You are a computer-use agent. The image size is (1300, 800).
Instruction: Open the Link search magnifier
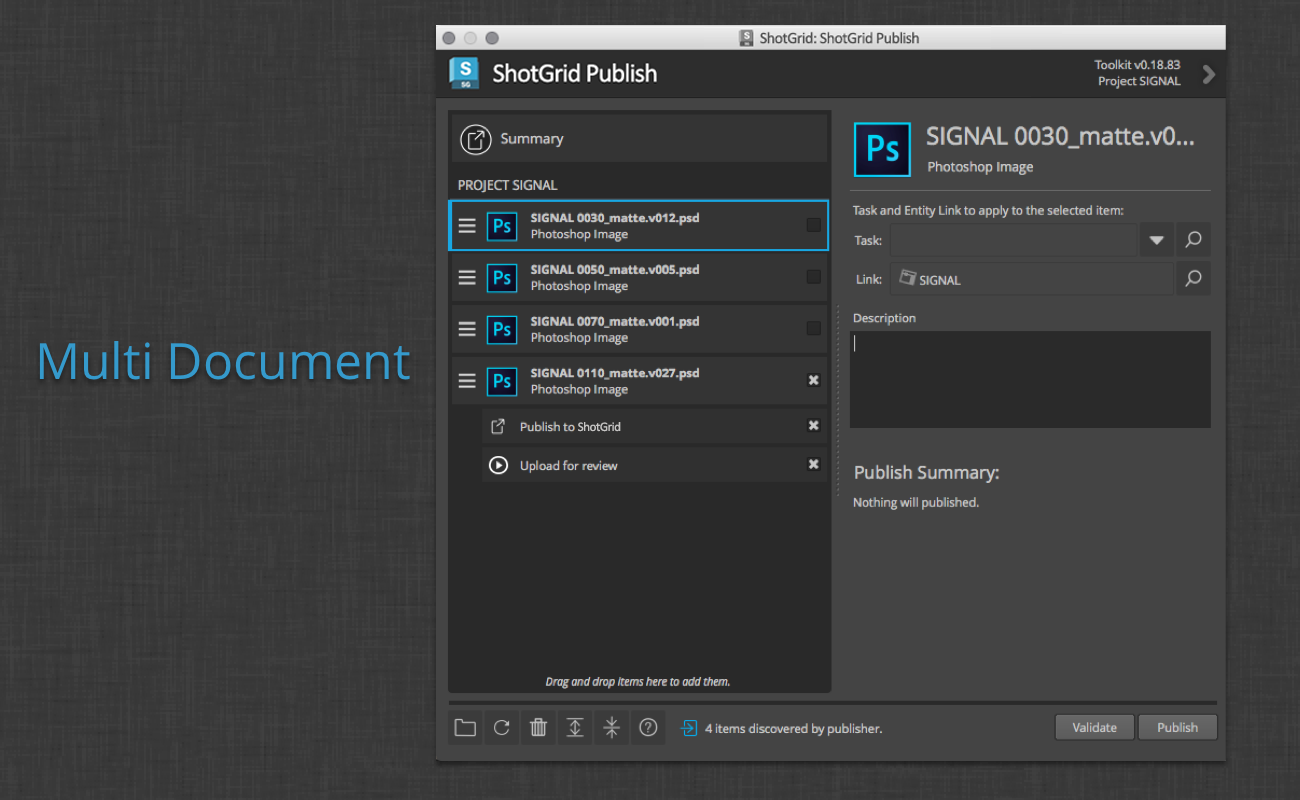coord(1193,279)
